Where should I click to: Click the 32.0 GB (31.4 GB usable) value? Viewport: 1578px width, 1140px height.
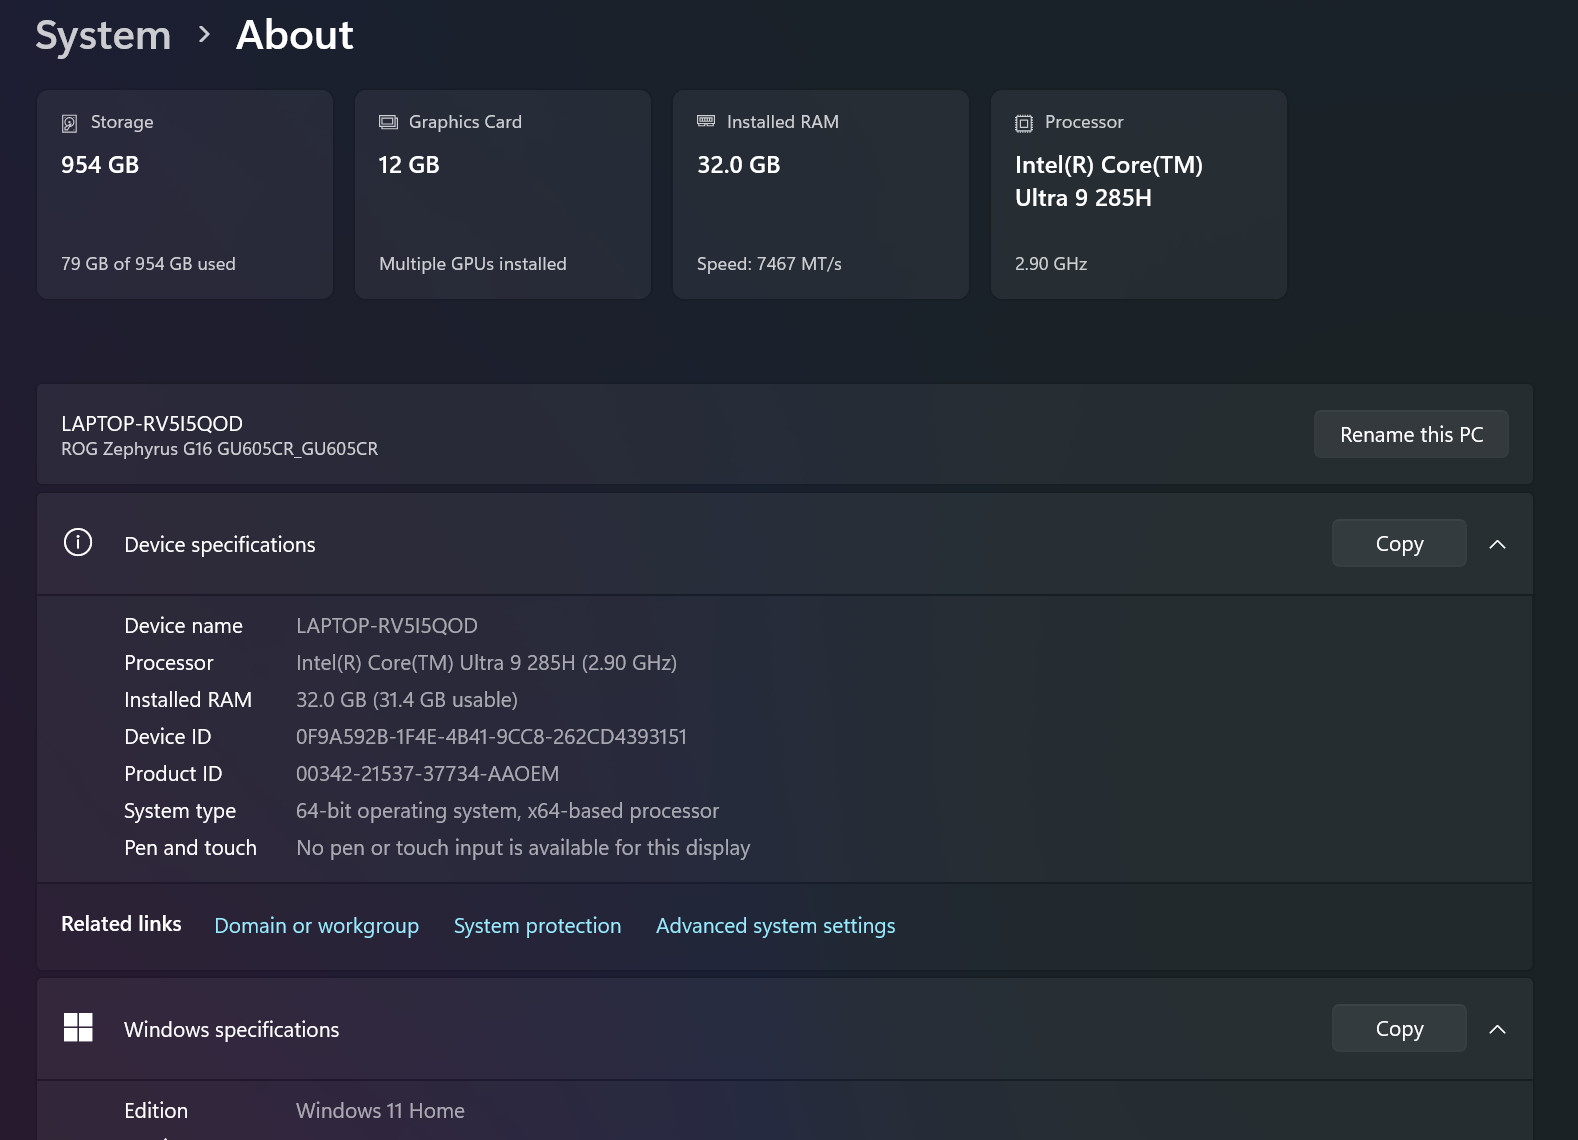click(407, 700)
